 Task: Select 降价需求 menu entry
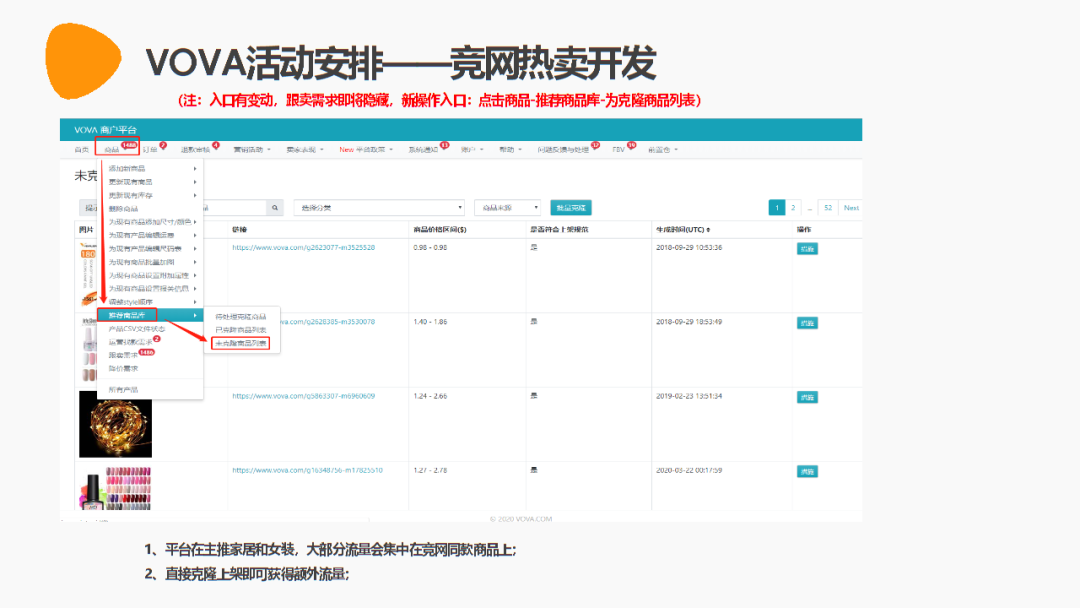pos(151,368)
